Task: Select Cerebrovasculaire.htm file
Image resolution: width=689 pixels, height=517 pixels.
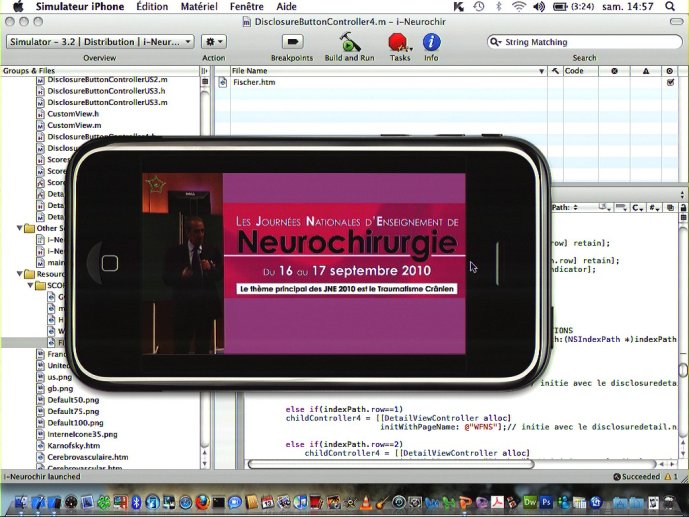Action: (88, 457)
